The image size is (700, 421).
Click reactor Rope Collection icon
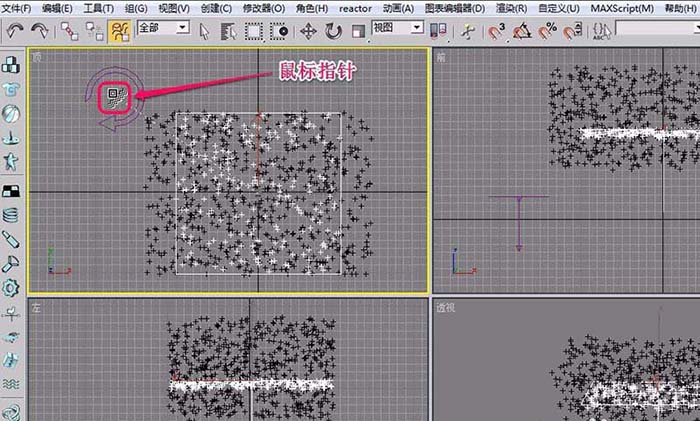(11, 138)
